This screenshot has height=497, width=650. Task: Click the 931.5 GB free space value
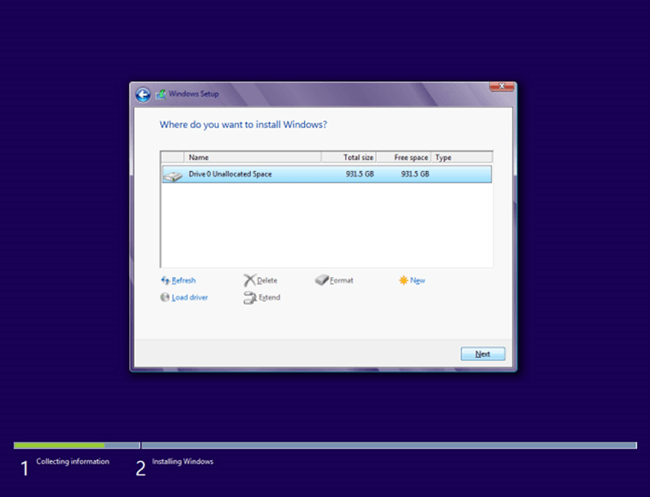415,174
